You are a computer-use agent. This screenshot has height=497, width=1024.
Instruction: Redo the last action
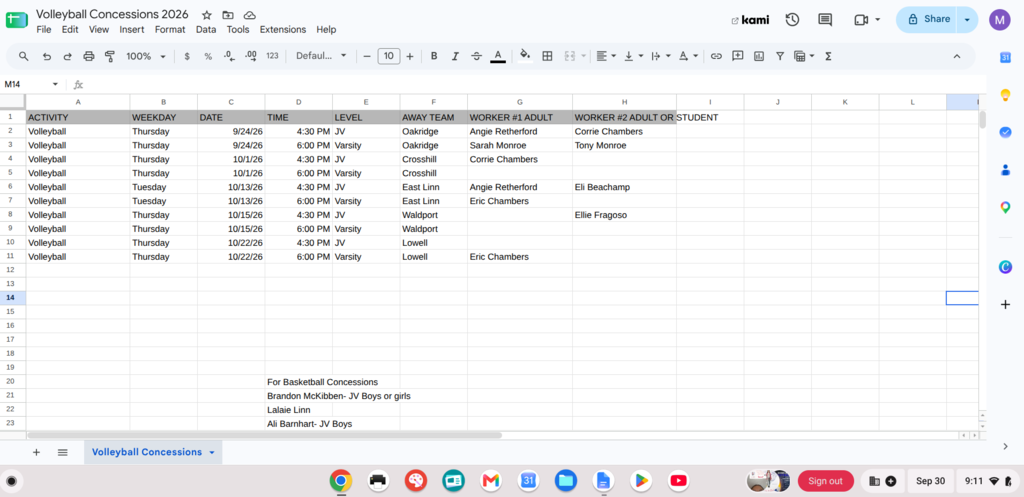(67, 56)
